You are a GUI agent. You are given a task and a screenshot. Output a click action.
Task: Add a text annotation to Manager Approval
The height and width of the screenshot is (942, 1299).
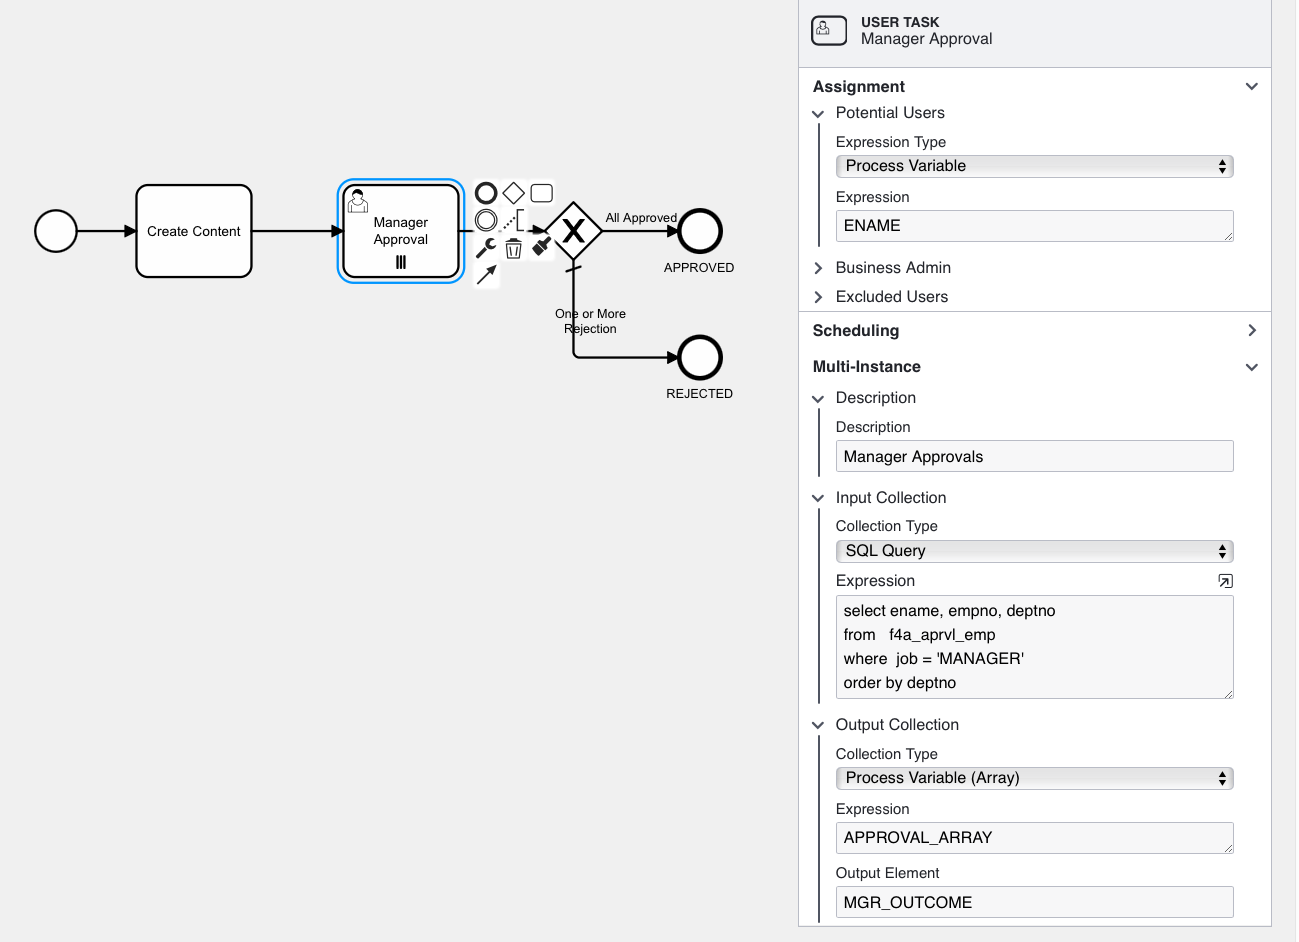click(x=514, y=220)
